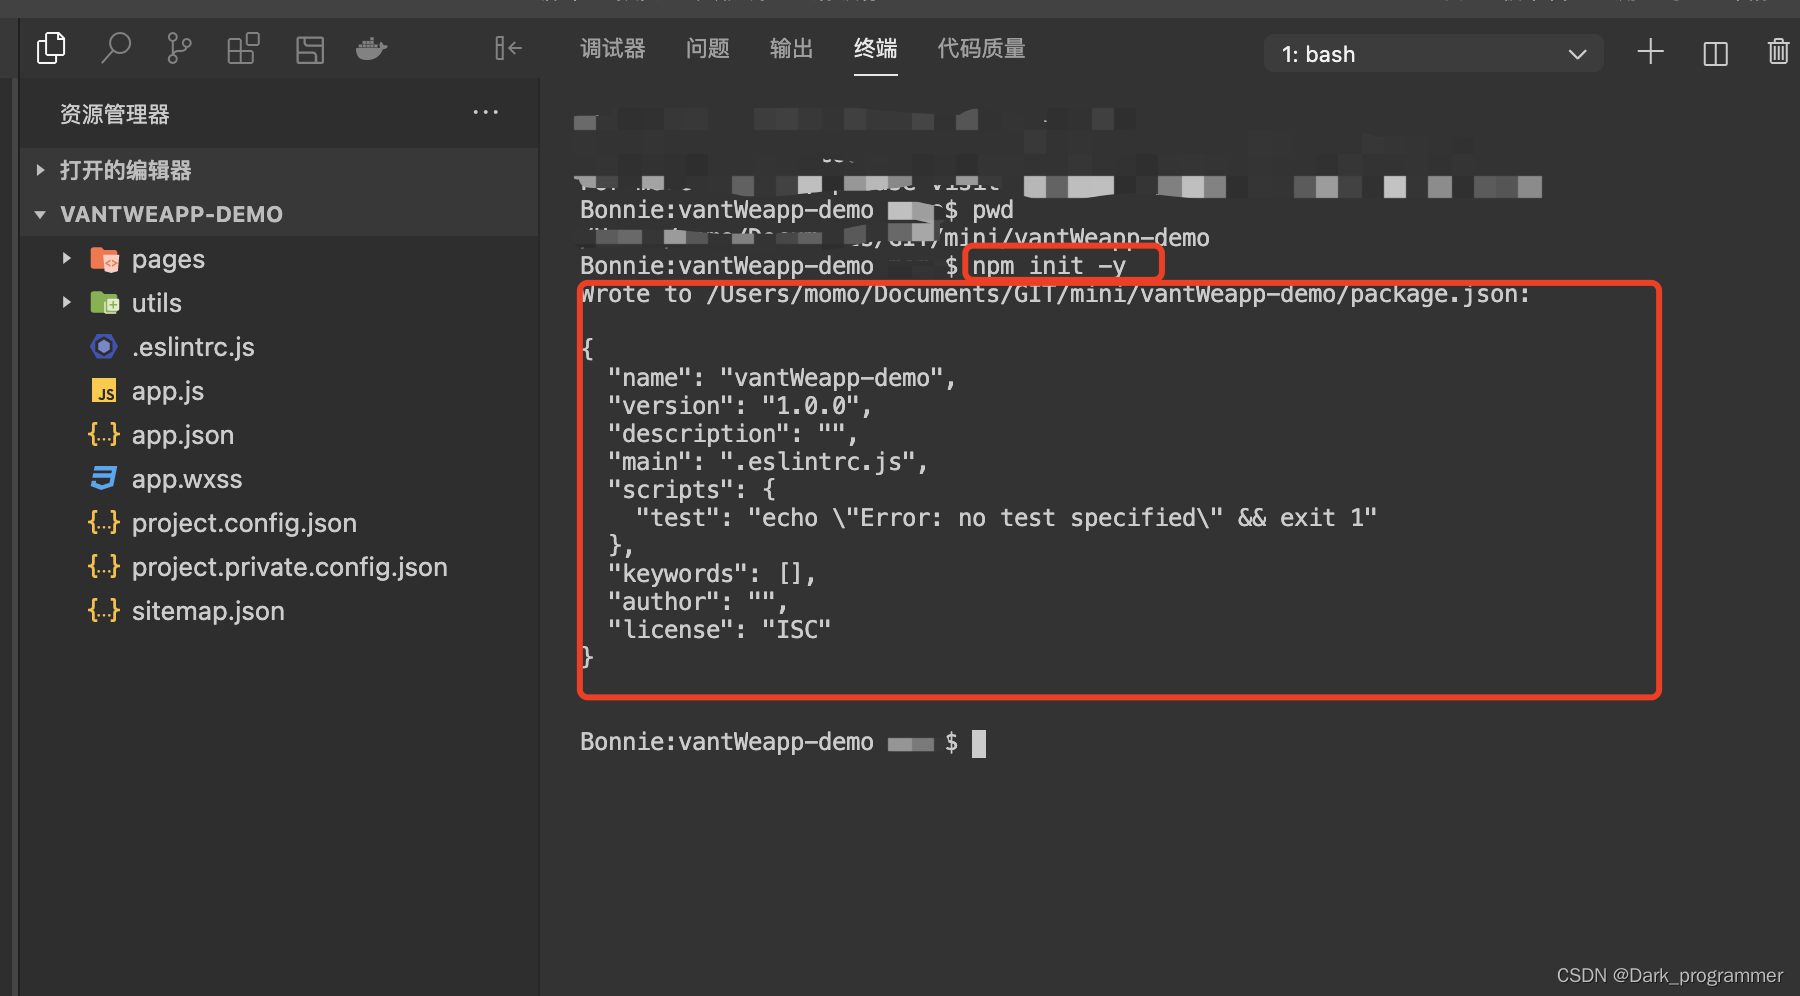Click the "test" script line in output

click(x=1006, y=518)
